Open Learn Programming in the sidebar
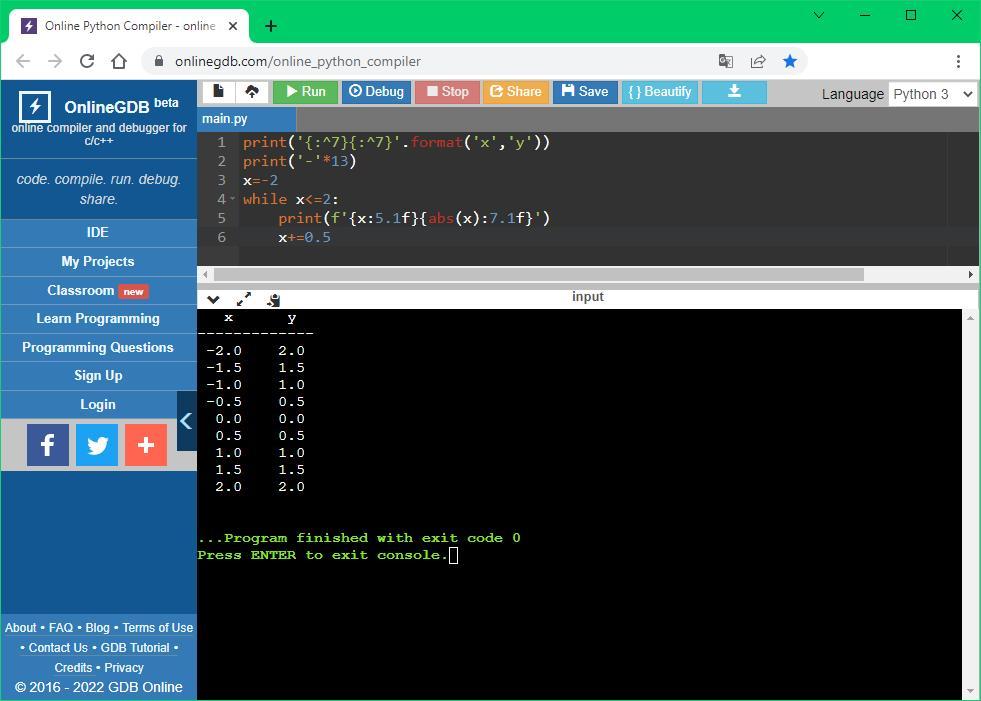This screenshot has width=981, height=701. [x=98, y=319]
